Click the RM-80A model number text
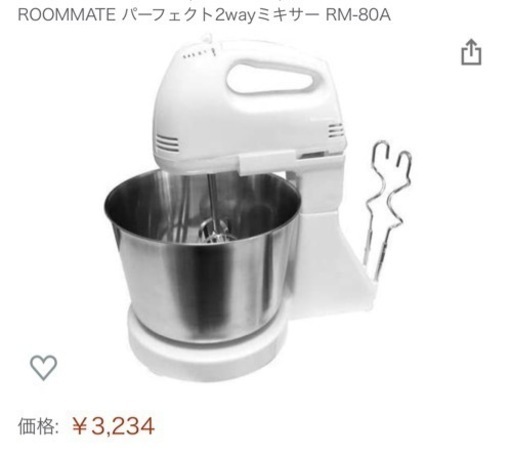The image size is (512, 455). pyautogui.click(x=358, y=15)
